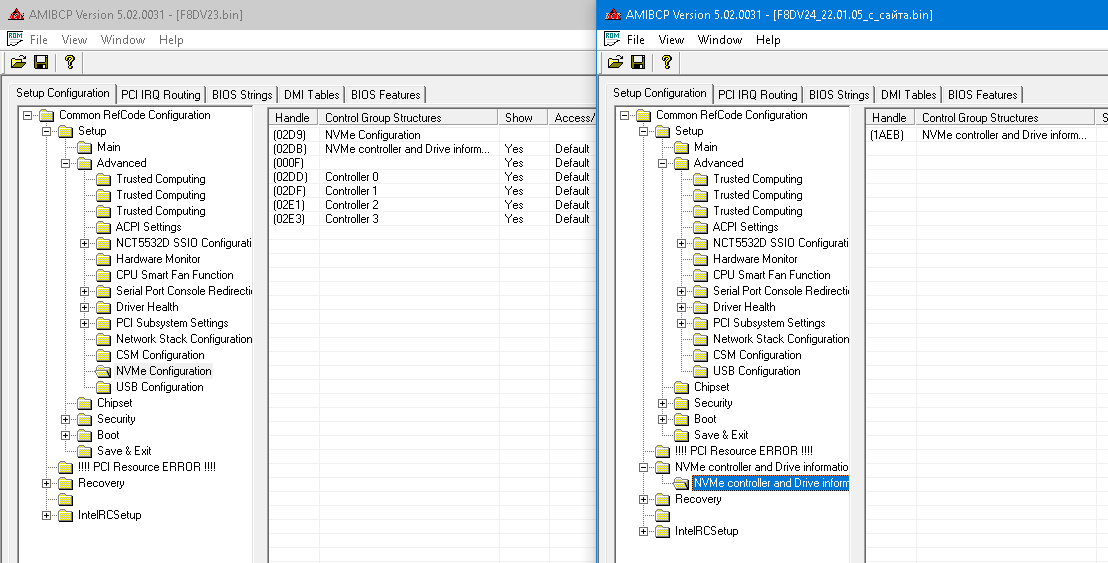Click Open file icon in F8DV24 window toolbar
The height and width of the screenshot is (563, 1108).
tap(615, 62)
